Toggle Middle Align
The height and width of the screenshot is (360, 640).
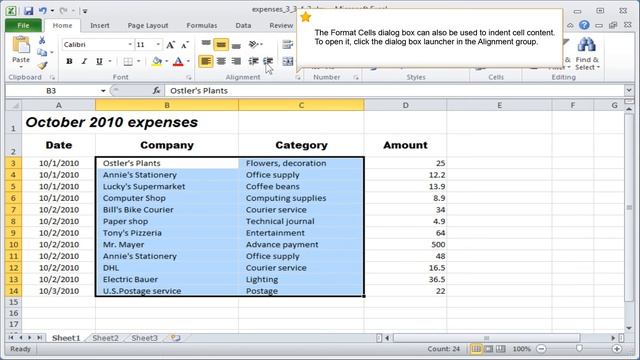point(221,44)
